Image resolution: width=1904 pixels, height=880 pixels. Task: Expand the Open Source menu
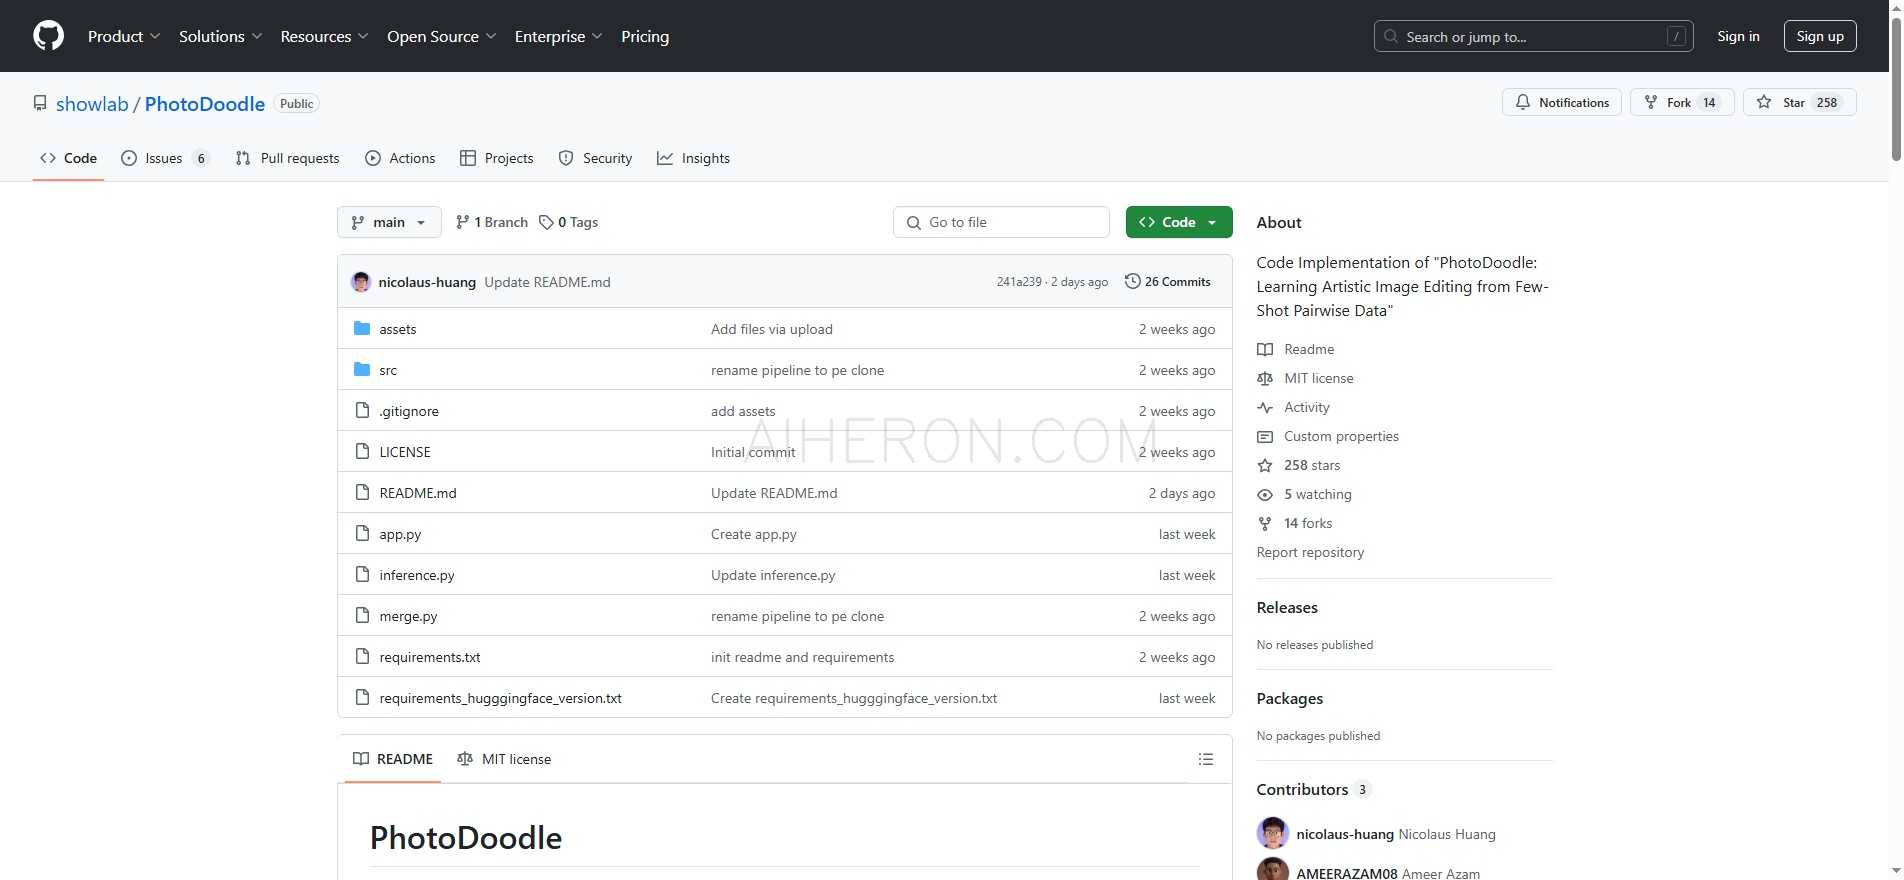[x=441, y=36]
